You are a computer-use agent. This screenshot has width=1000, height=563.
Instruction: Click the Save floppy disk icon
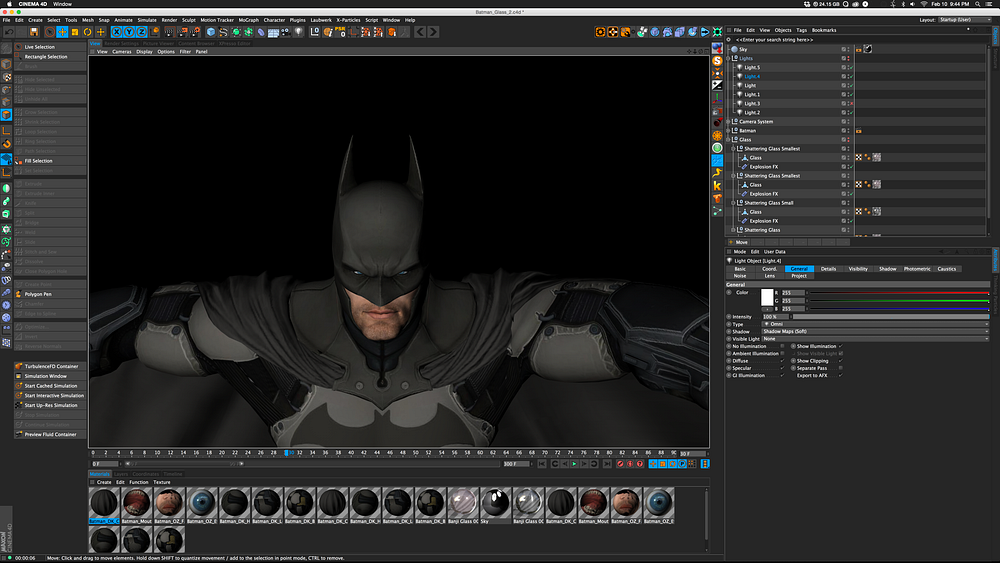tap(34, 32)
